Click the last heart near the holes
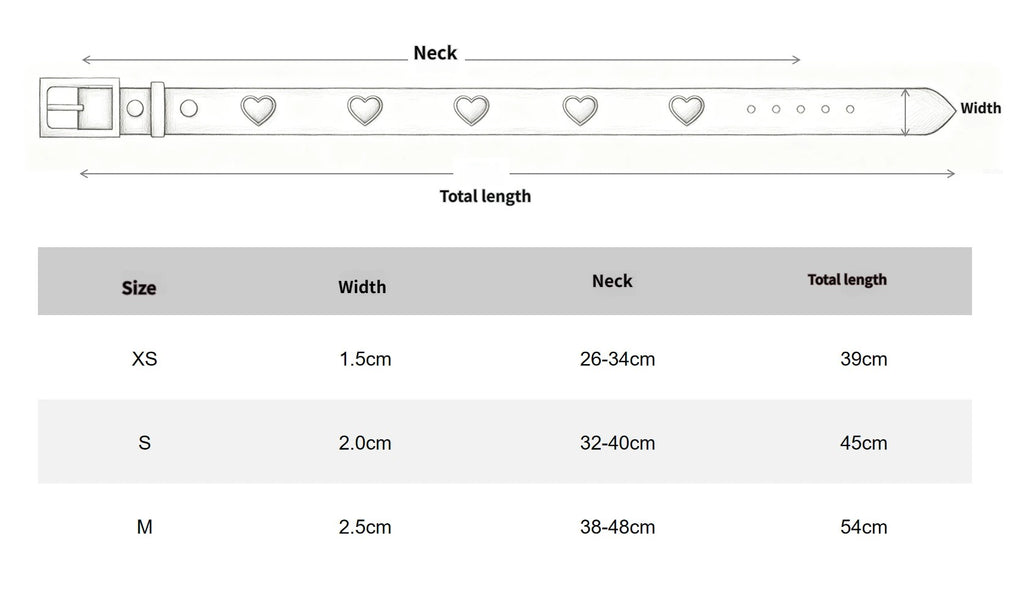This screenshot has height=607, width=1024. click(686, 110)
